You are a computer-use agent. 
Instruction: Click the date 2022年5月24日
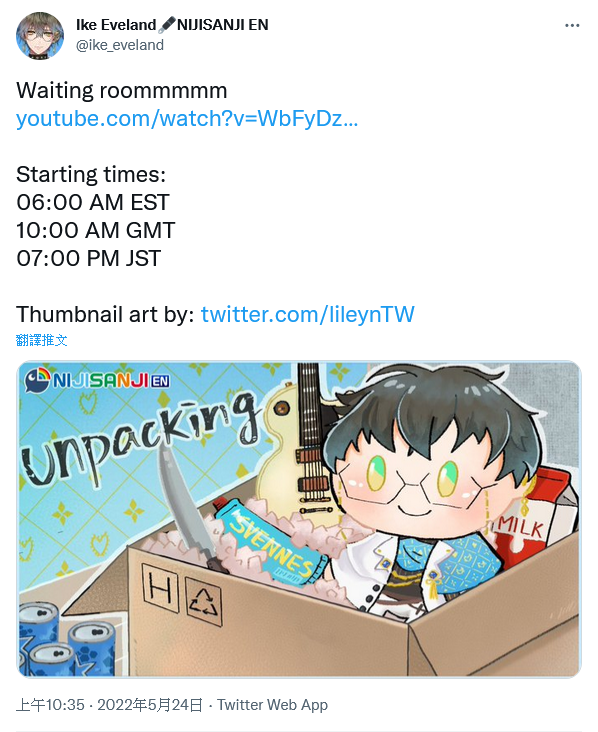click(149, 704)
